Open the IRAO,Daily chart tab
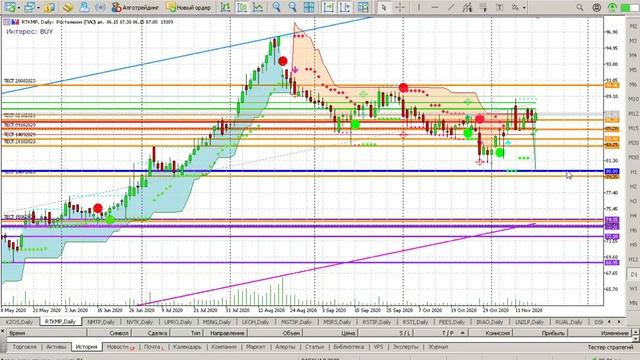 (x=489, y=322)
